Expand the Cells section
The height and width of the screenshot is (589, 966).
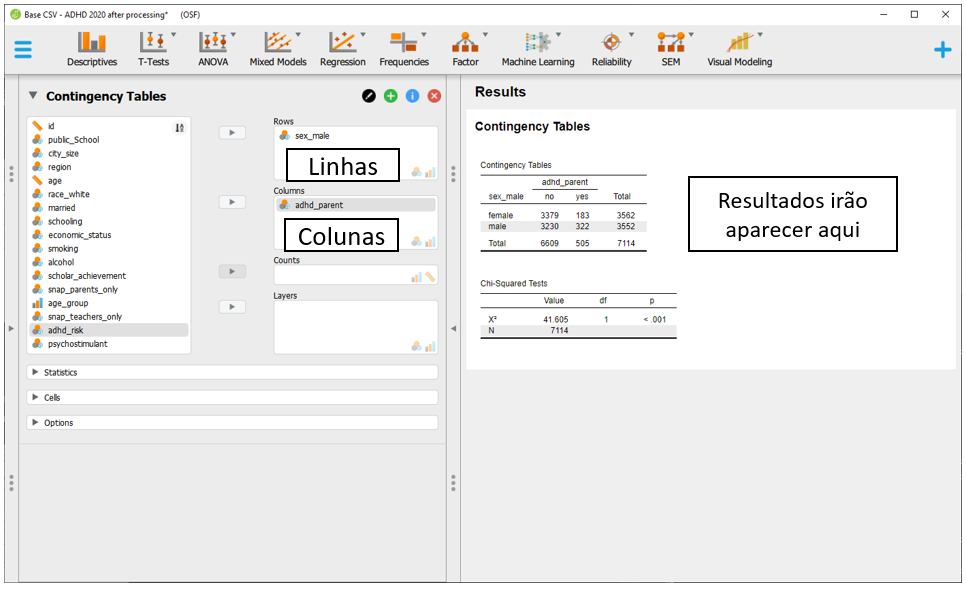[x=52, y=397]
